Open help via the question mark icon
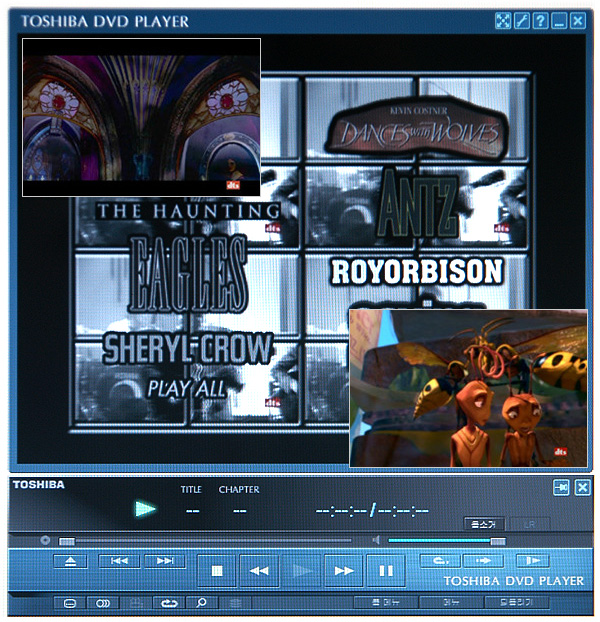The image size is (600, 622). tap(540, 21)
